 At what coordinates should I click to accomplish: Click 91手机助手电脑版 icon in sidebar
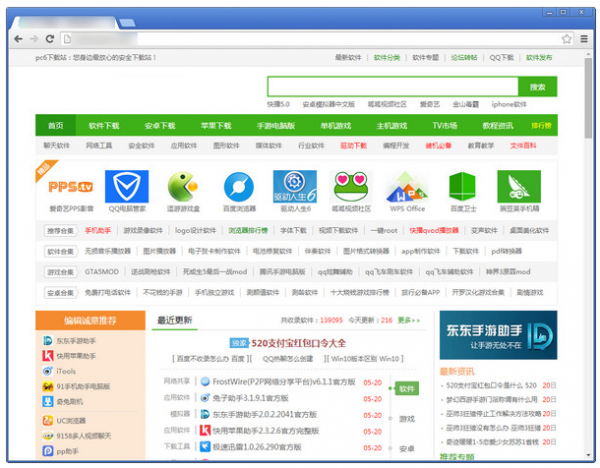point(47,386)
